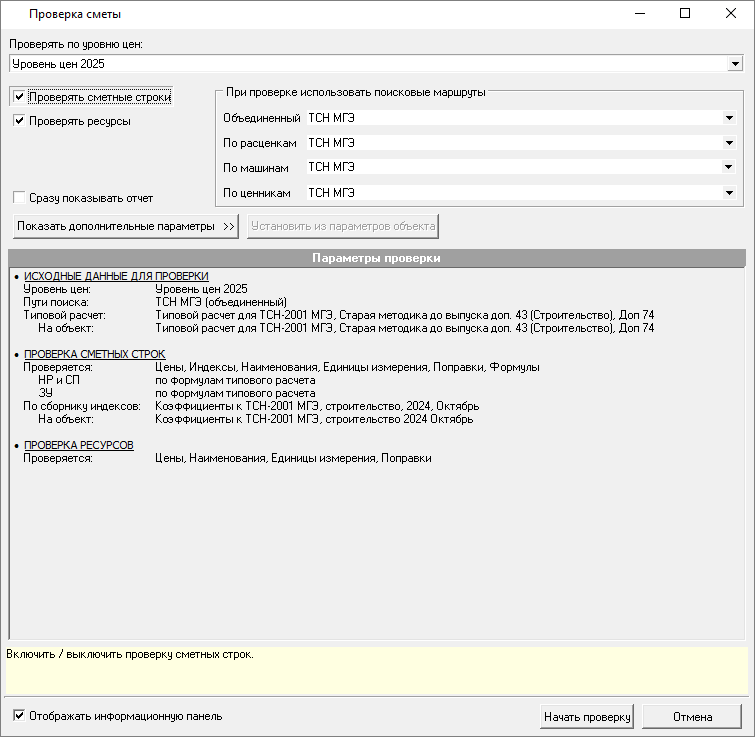The image size is (755, 737).
Task: Expand the 'Объединенный' search route dropdown
Action: [x=729, y=118]
